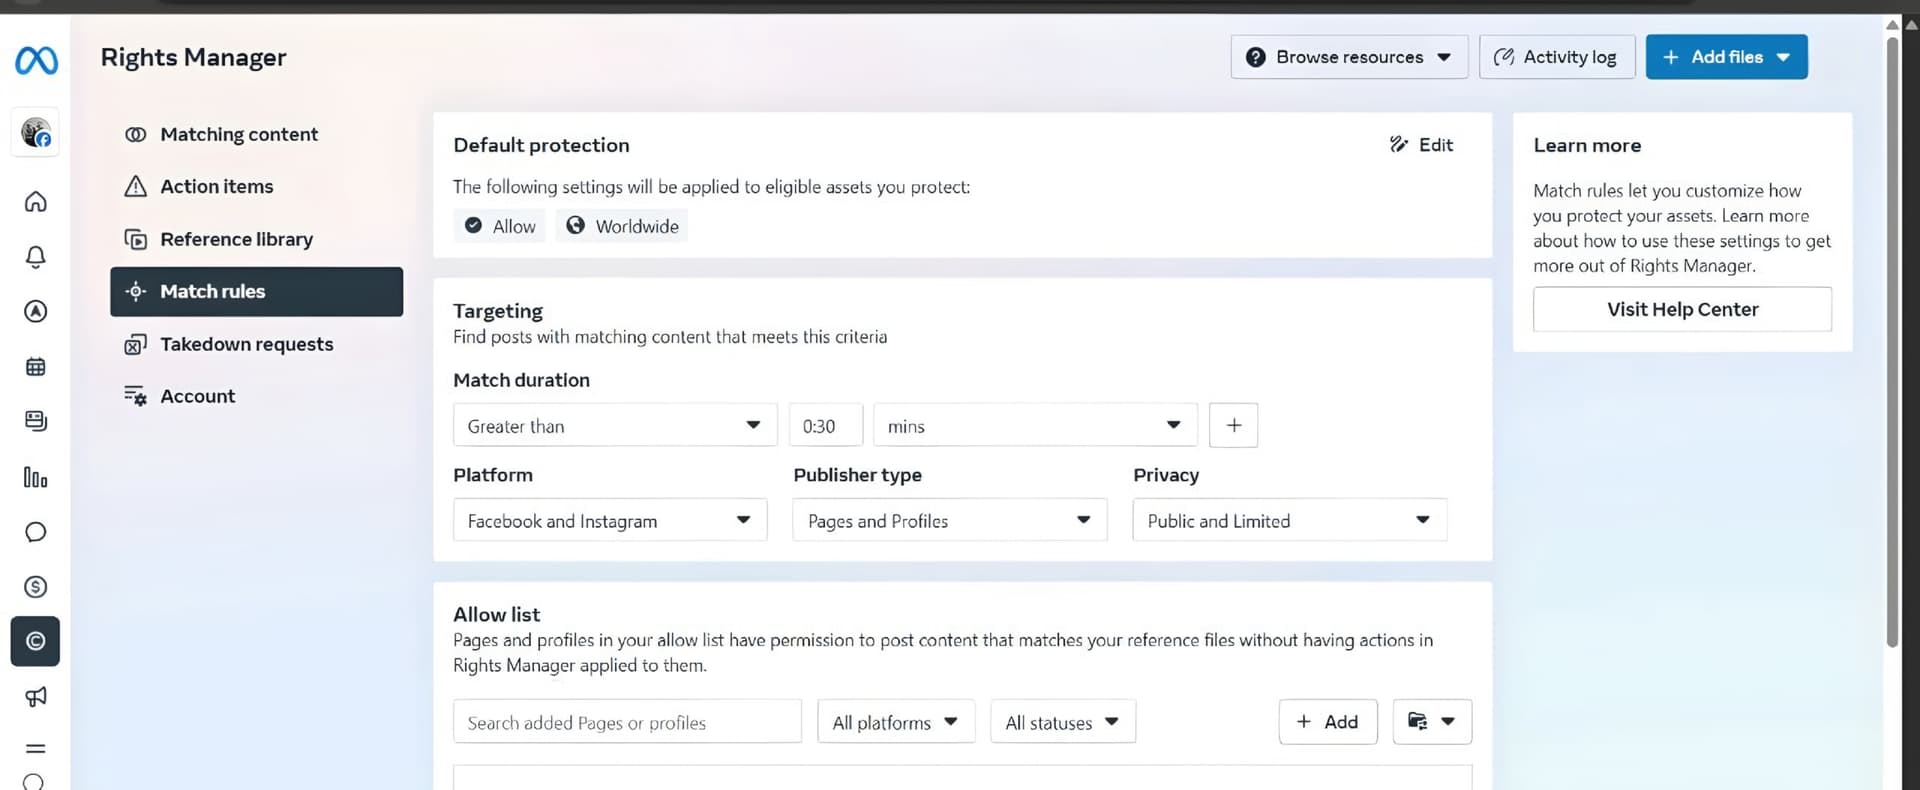Open the Facebook and Instagram platform dropdown
The width and height of the screenshot is (1920, 790).
609,521
